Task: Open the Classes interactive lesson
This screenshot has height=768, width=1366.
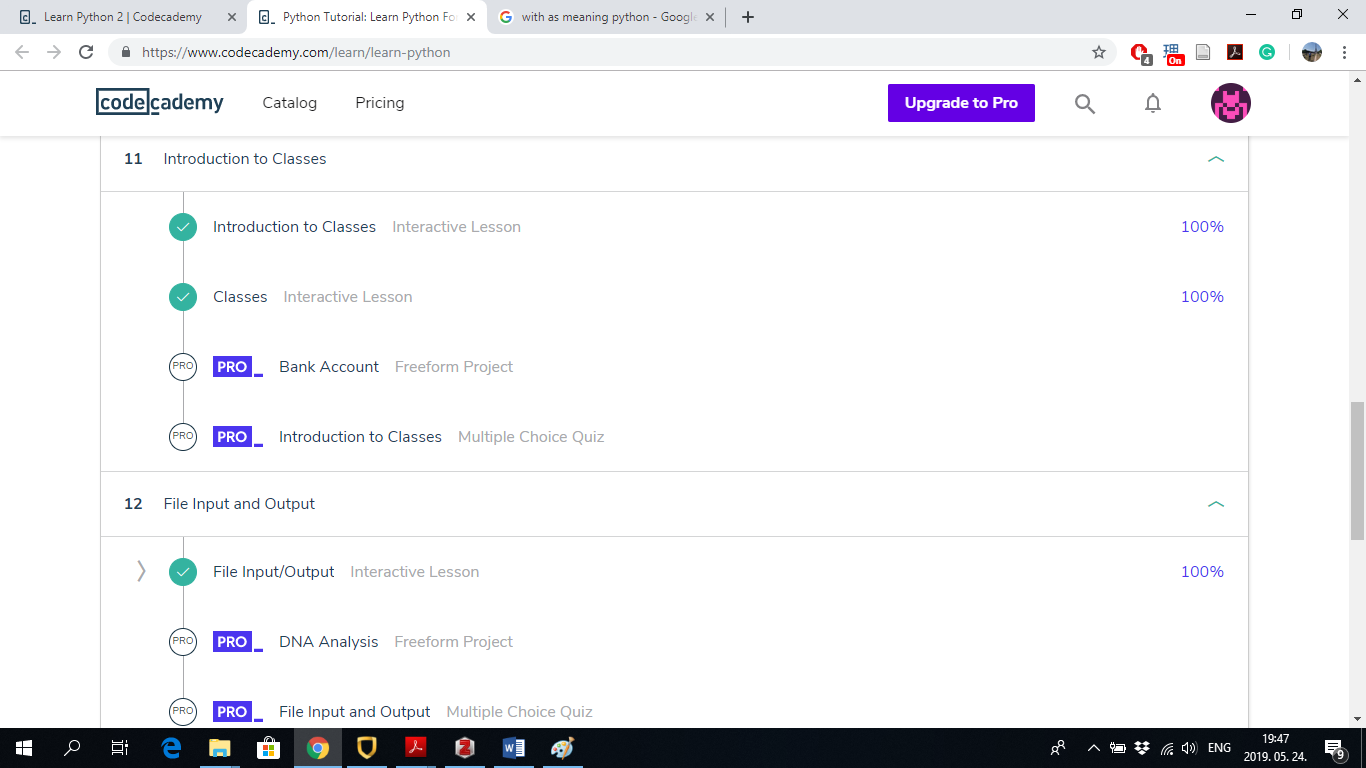Action: 240,297
